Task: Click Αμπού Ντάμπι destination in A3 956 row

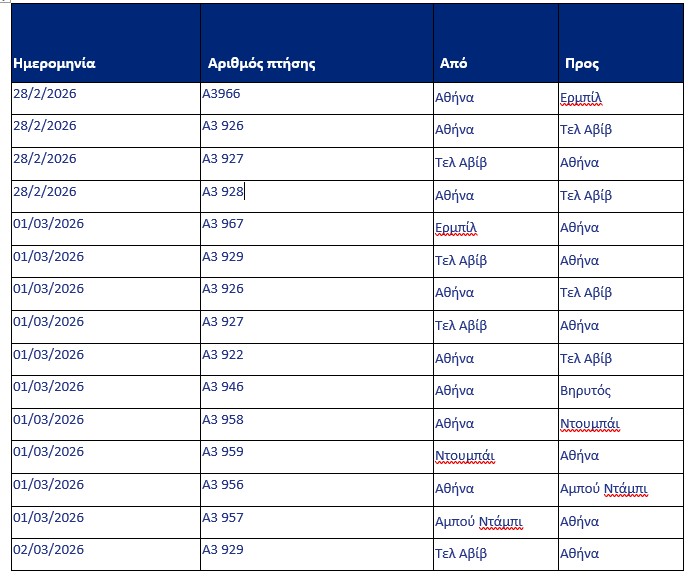Action: 604,489
